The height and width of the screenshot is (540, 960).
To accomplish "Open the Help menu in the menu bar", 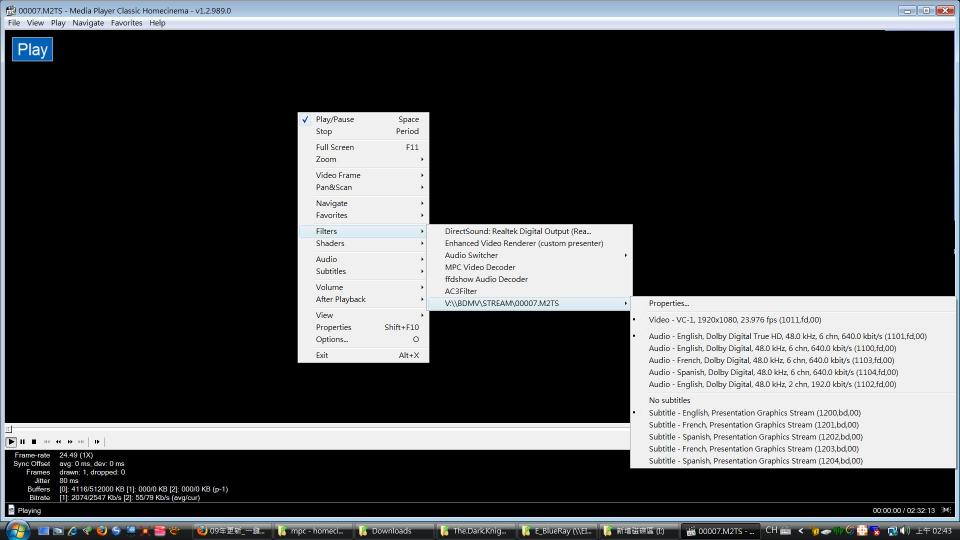I will pos(157,23).
